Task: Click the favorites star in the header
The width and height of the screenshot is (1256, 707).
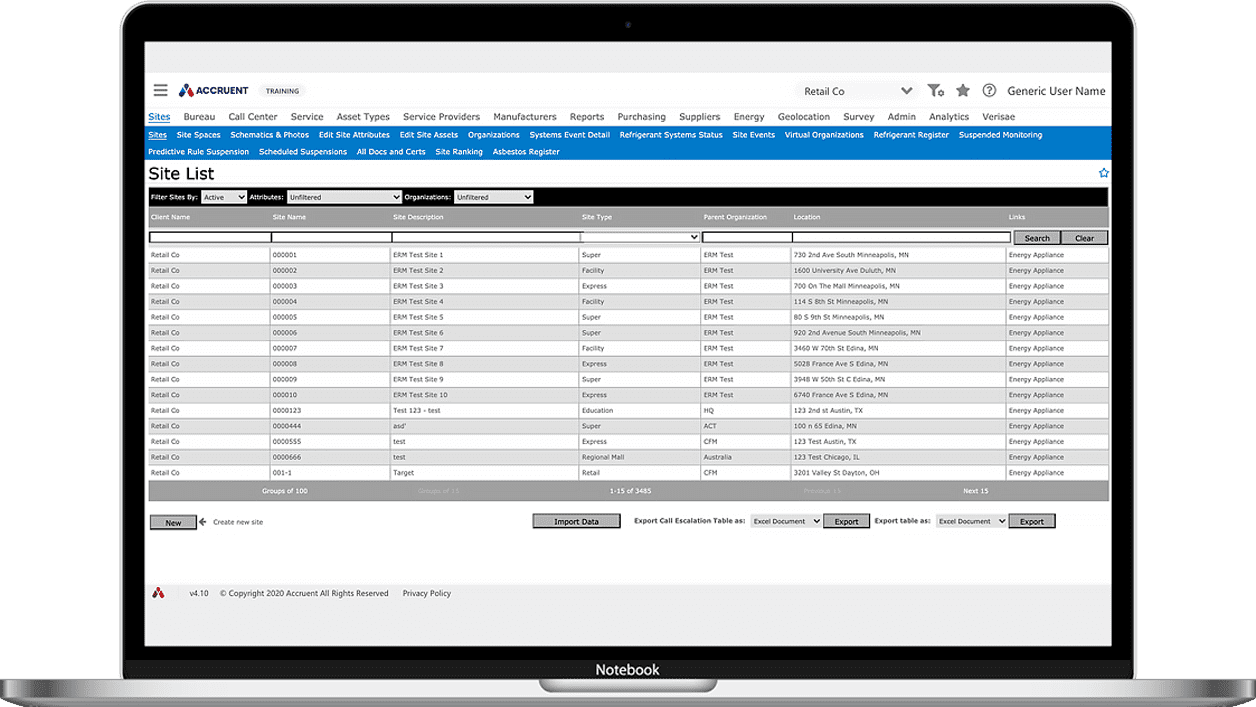Action: pos(963,90)
